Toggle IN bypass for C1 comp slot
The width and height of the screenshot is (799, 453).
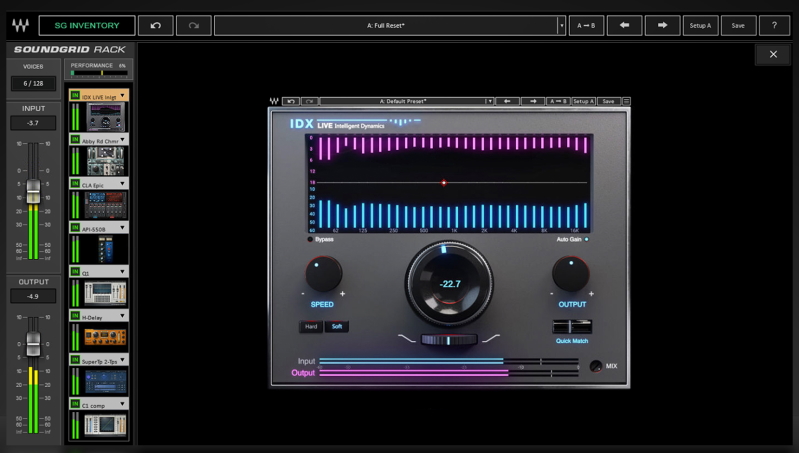(x=75, y=404)
